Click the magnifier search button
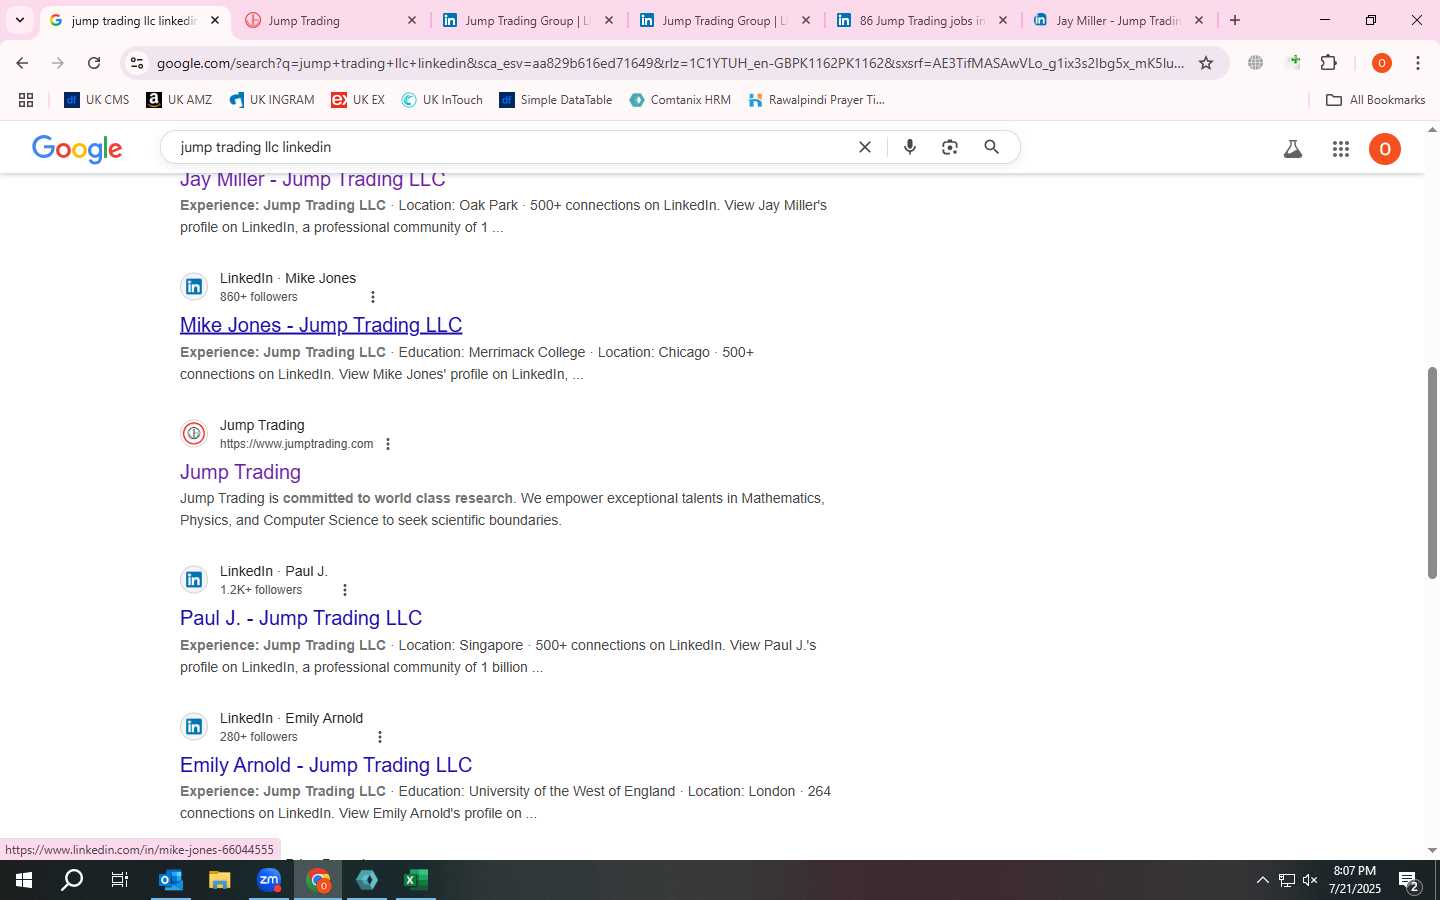Viewport: 1440px width, 900px height. 991,147
